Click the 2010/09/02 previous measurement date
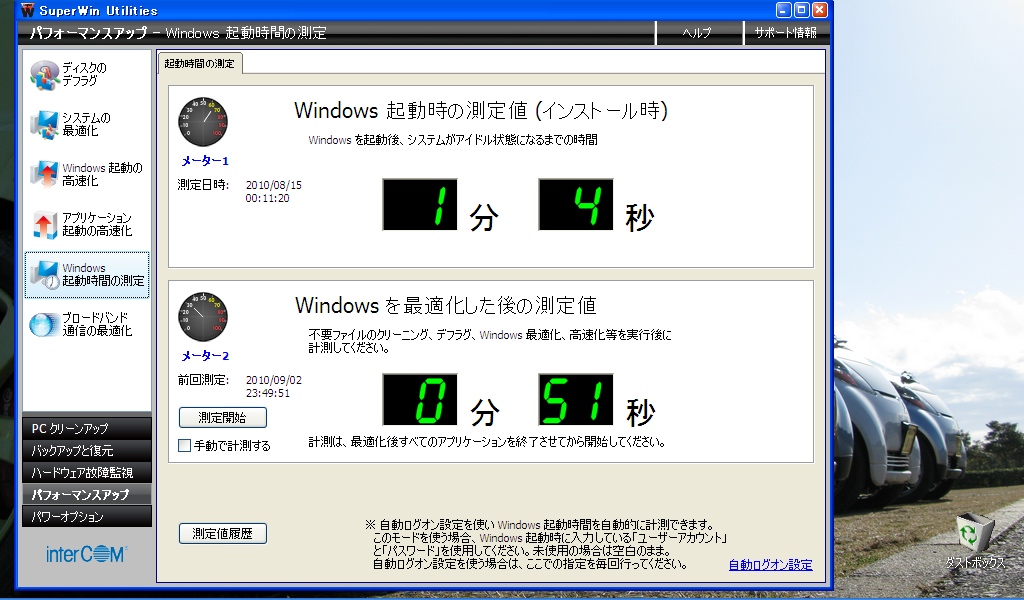This screenshot has height=600, width=1024. pos(274,380)
